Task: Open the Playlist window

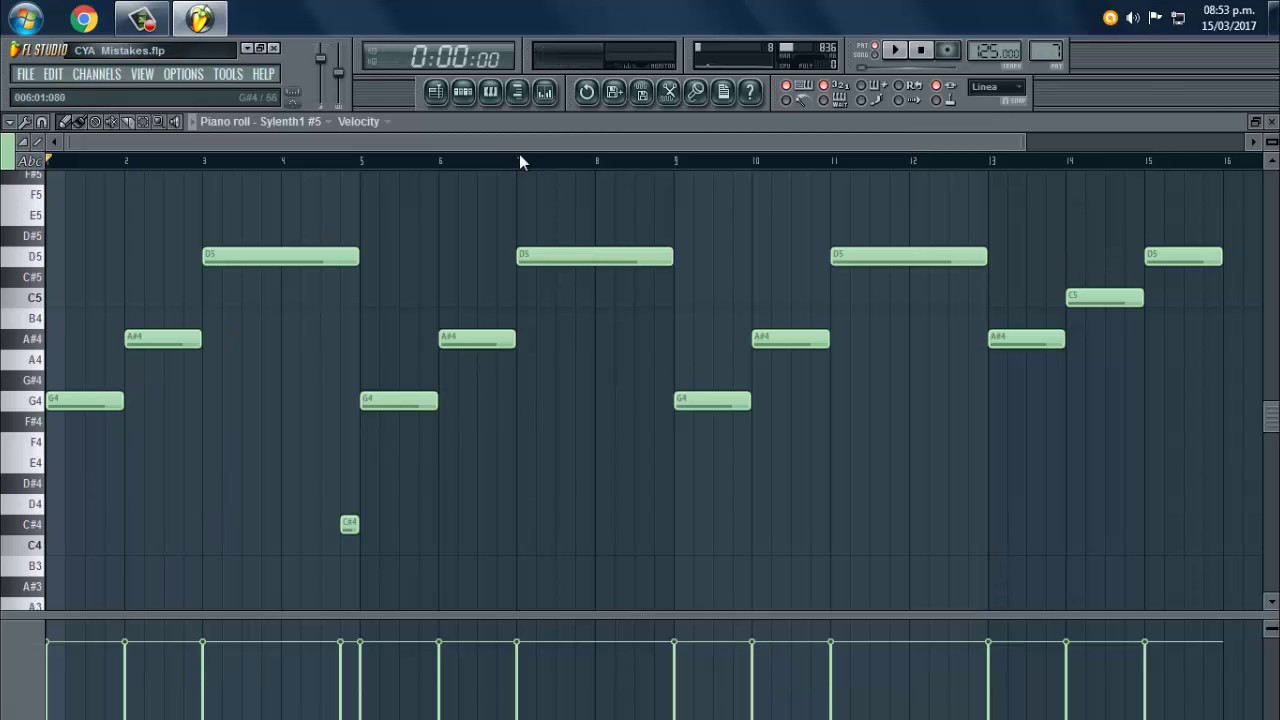Action: (x=436, y=92)
